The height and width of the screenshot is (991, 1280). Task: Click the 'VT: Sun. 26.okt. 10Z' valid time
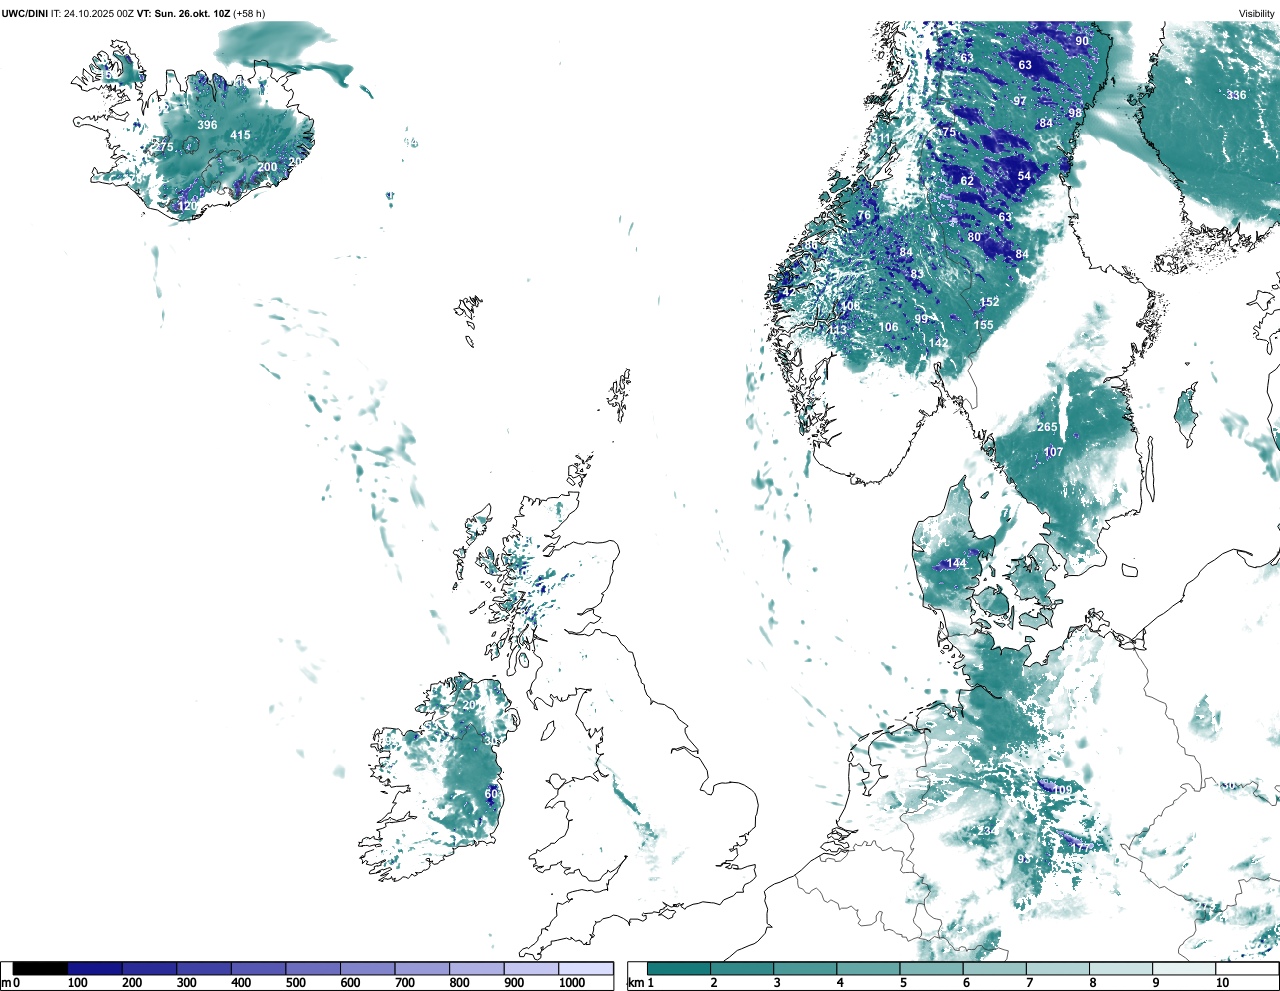[x=183, y=14]
